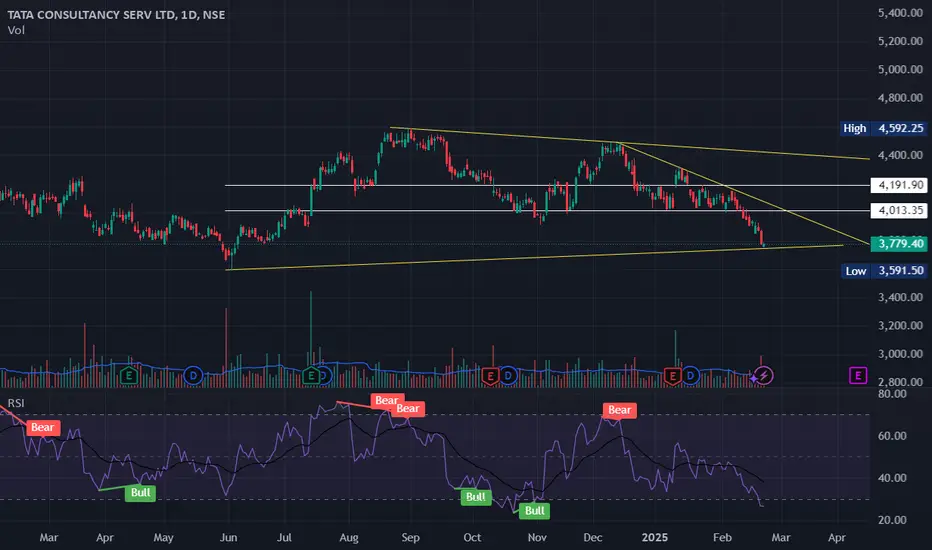Viewport: 932px width, 550px height.
Task: Open the green earnings marker in July
Action: pyautogui.click(x=310, y=376)
